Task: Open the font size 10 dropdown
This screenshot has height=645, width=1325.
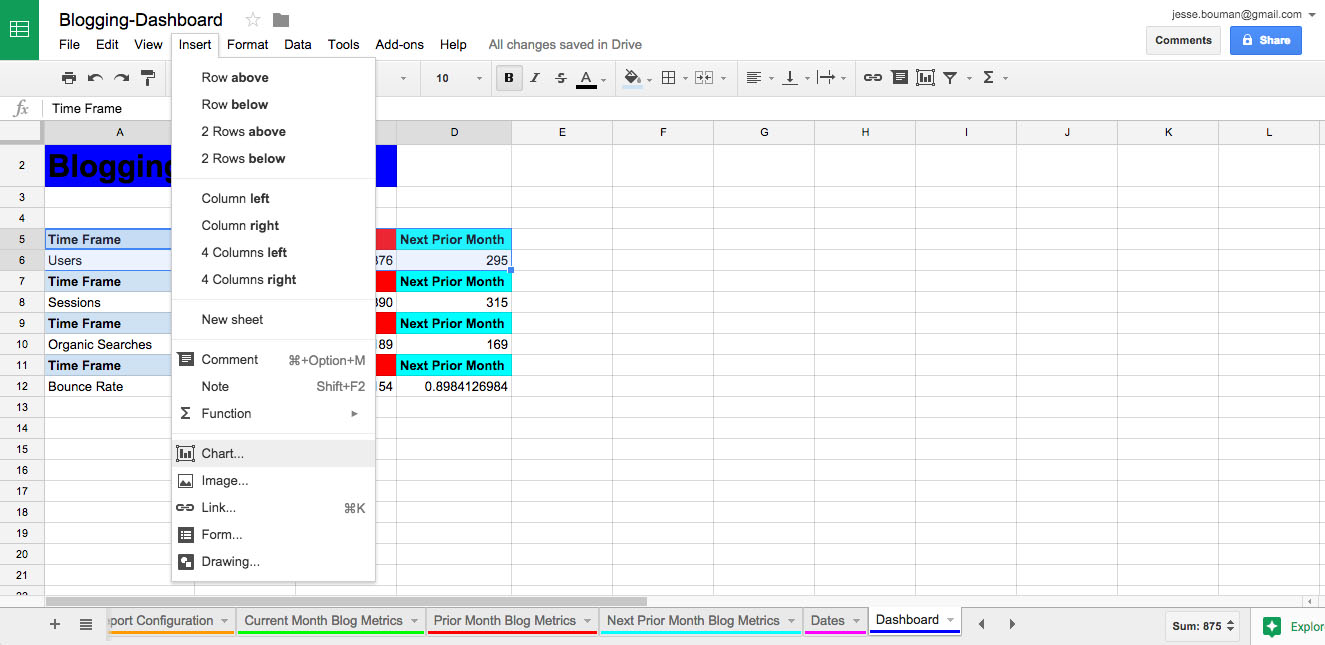Action: [x=459, y=78]
